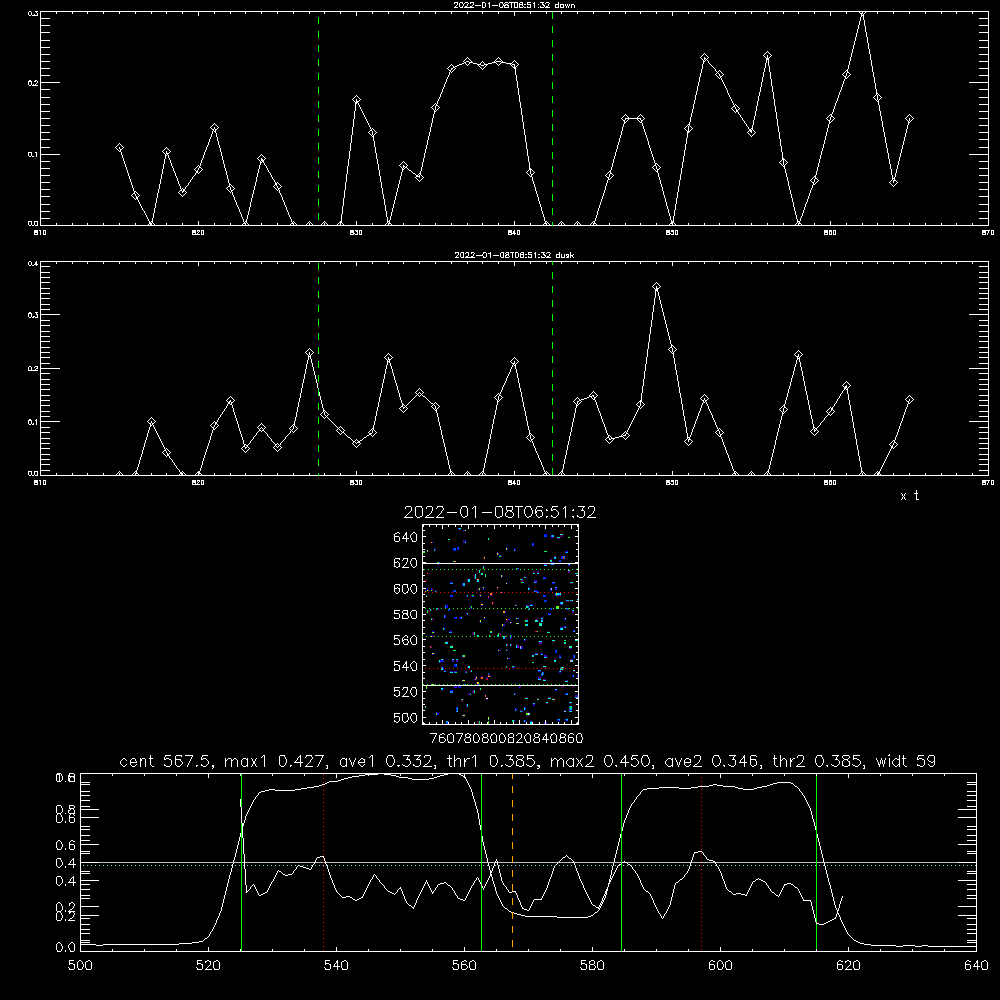Click the 'thr2 0.385' threshold value
Screen dimensions: 1000x1000
pos(818,761)
